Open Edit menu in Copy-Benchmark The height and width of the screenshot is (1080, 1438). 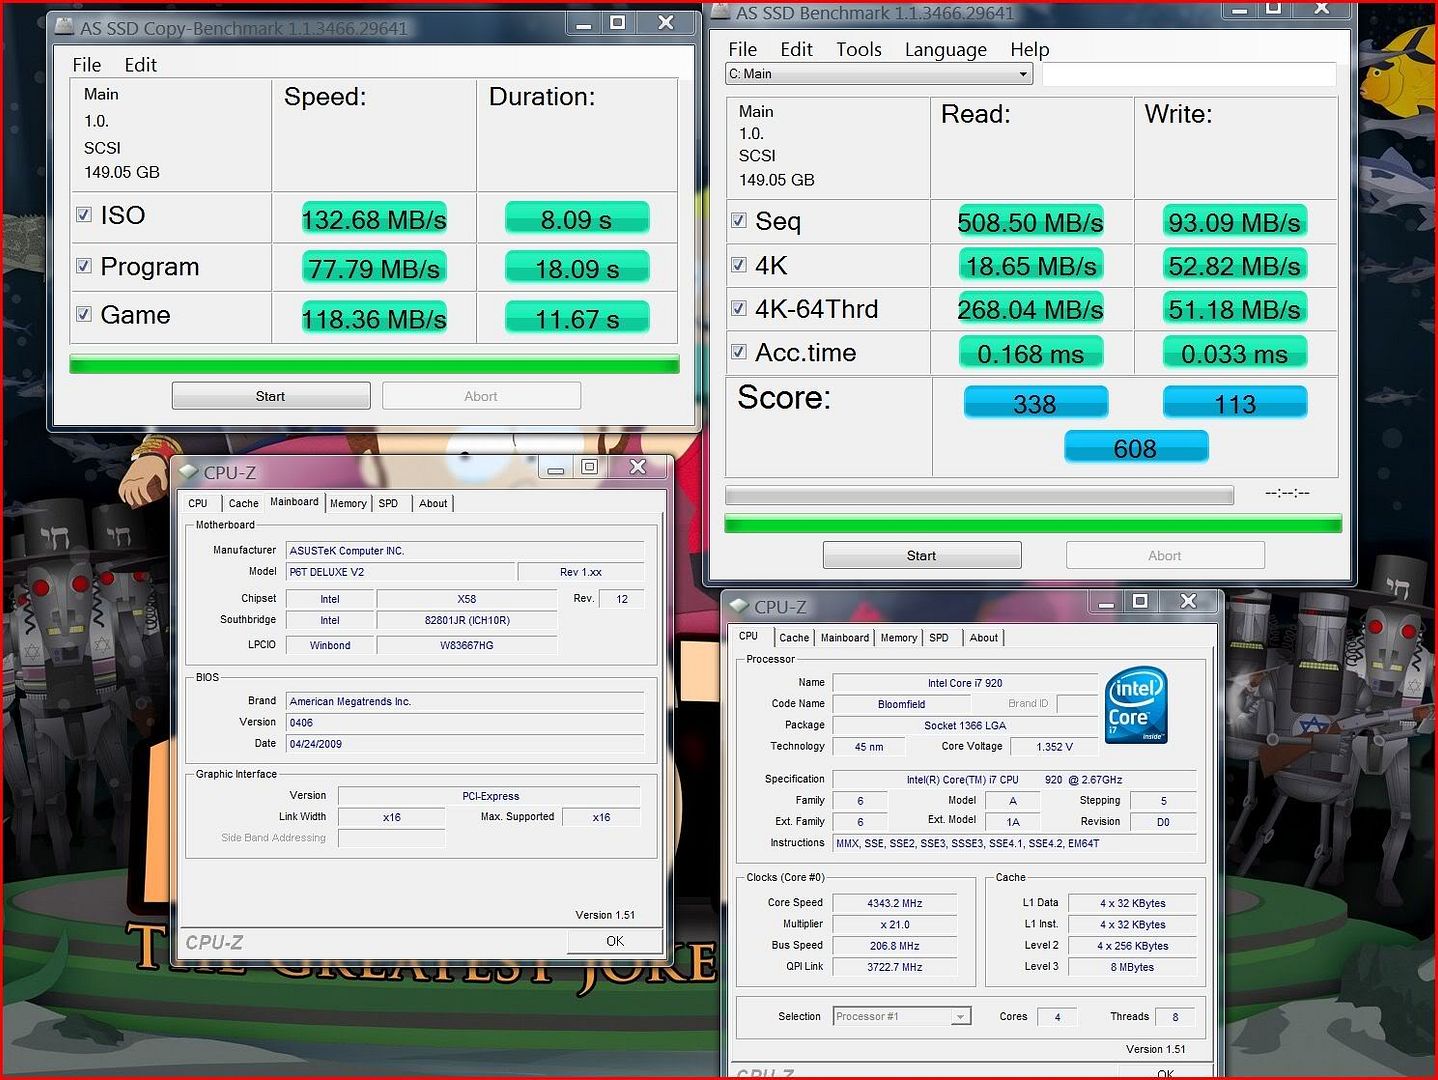point(140,65)
